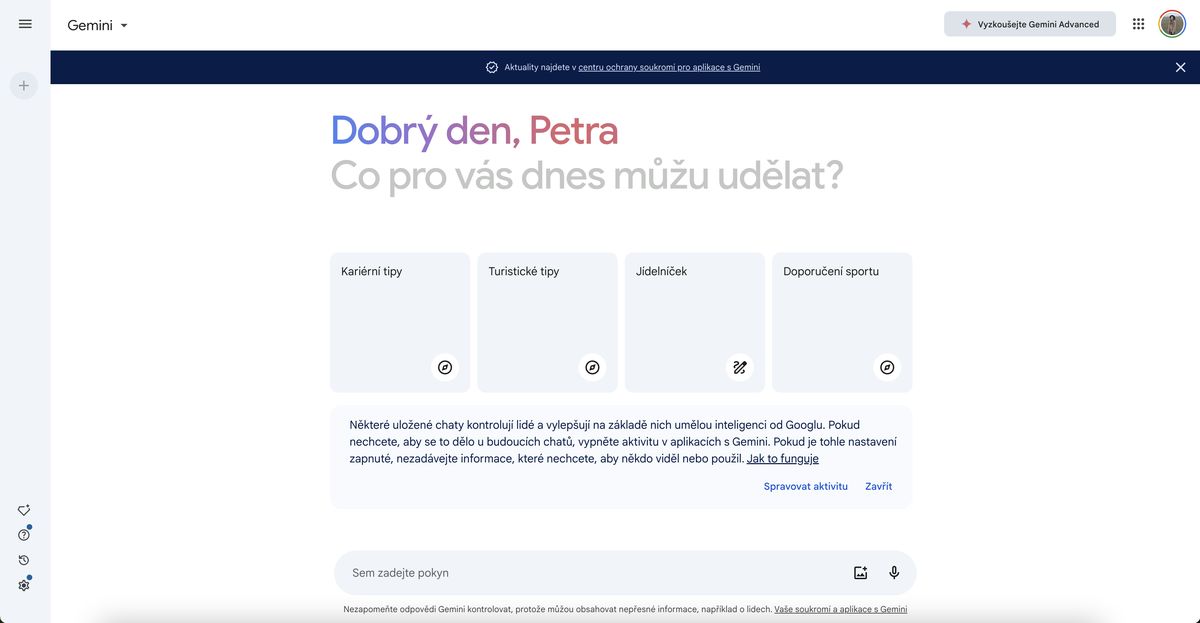Activate the microphone voice input

[894, 573]
